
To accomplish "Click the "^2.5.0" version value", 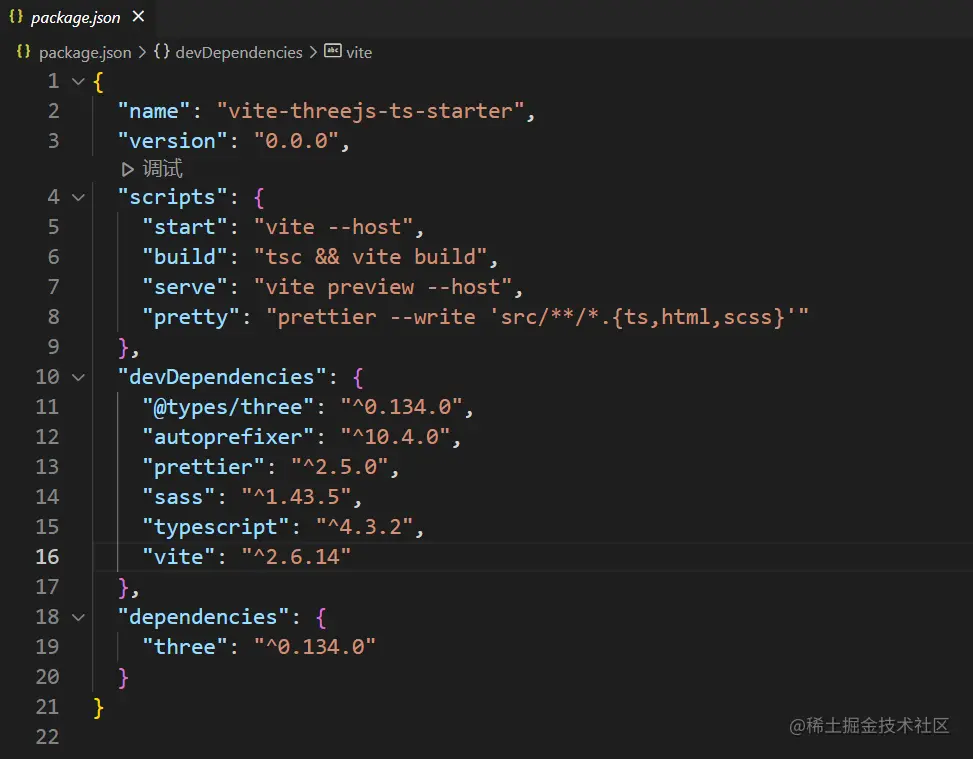I will (339, 467).
